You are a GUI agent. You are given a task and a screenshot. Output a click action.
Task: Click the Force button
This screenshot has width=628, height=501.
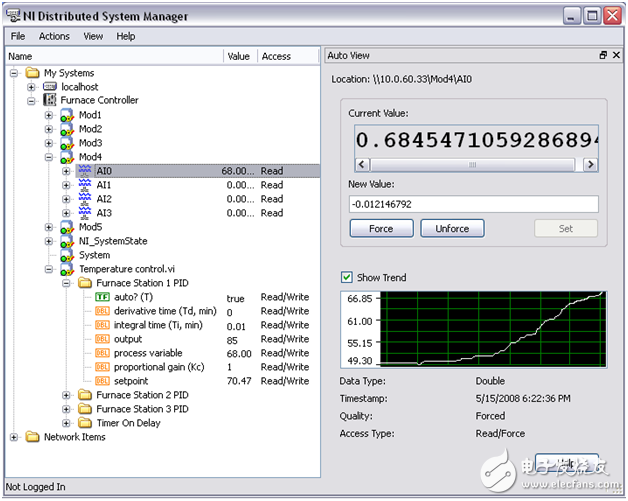[381, 228]
